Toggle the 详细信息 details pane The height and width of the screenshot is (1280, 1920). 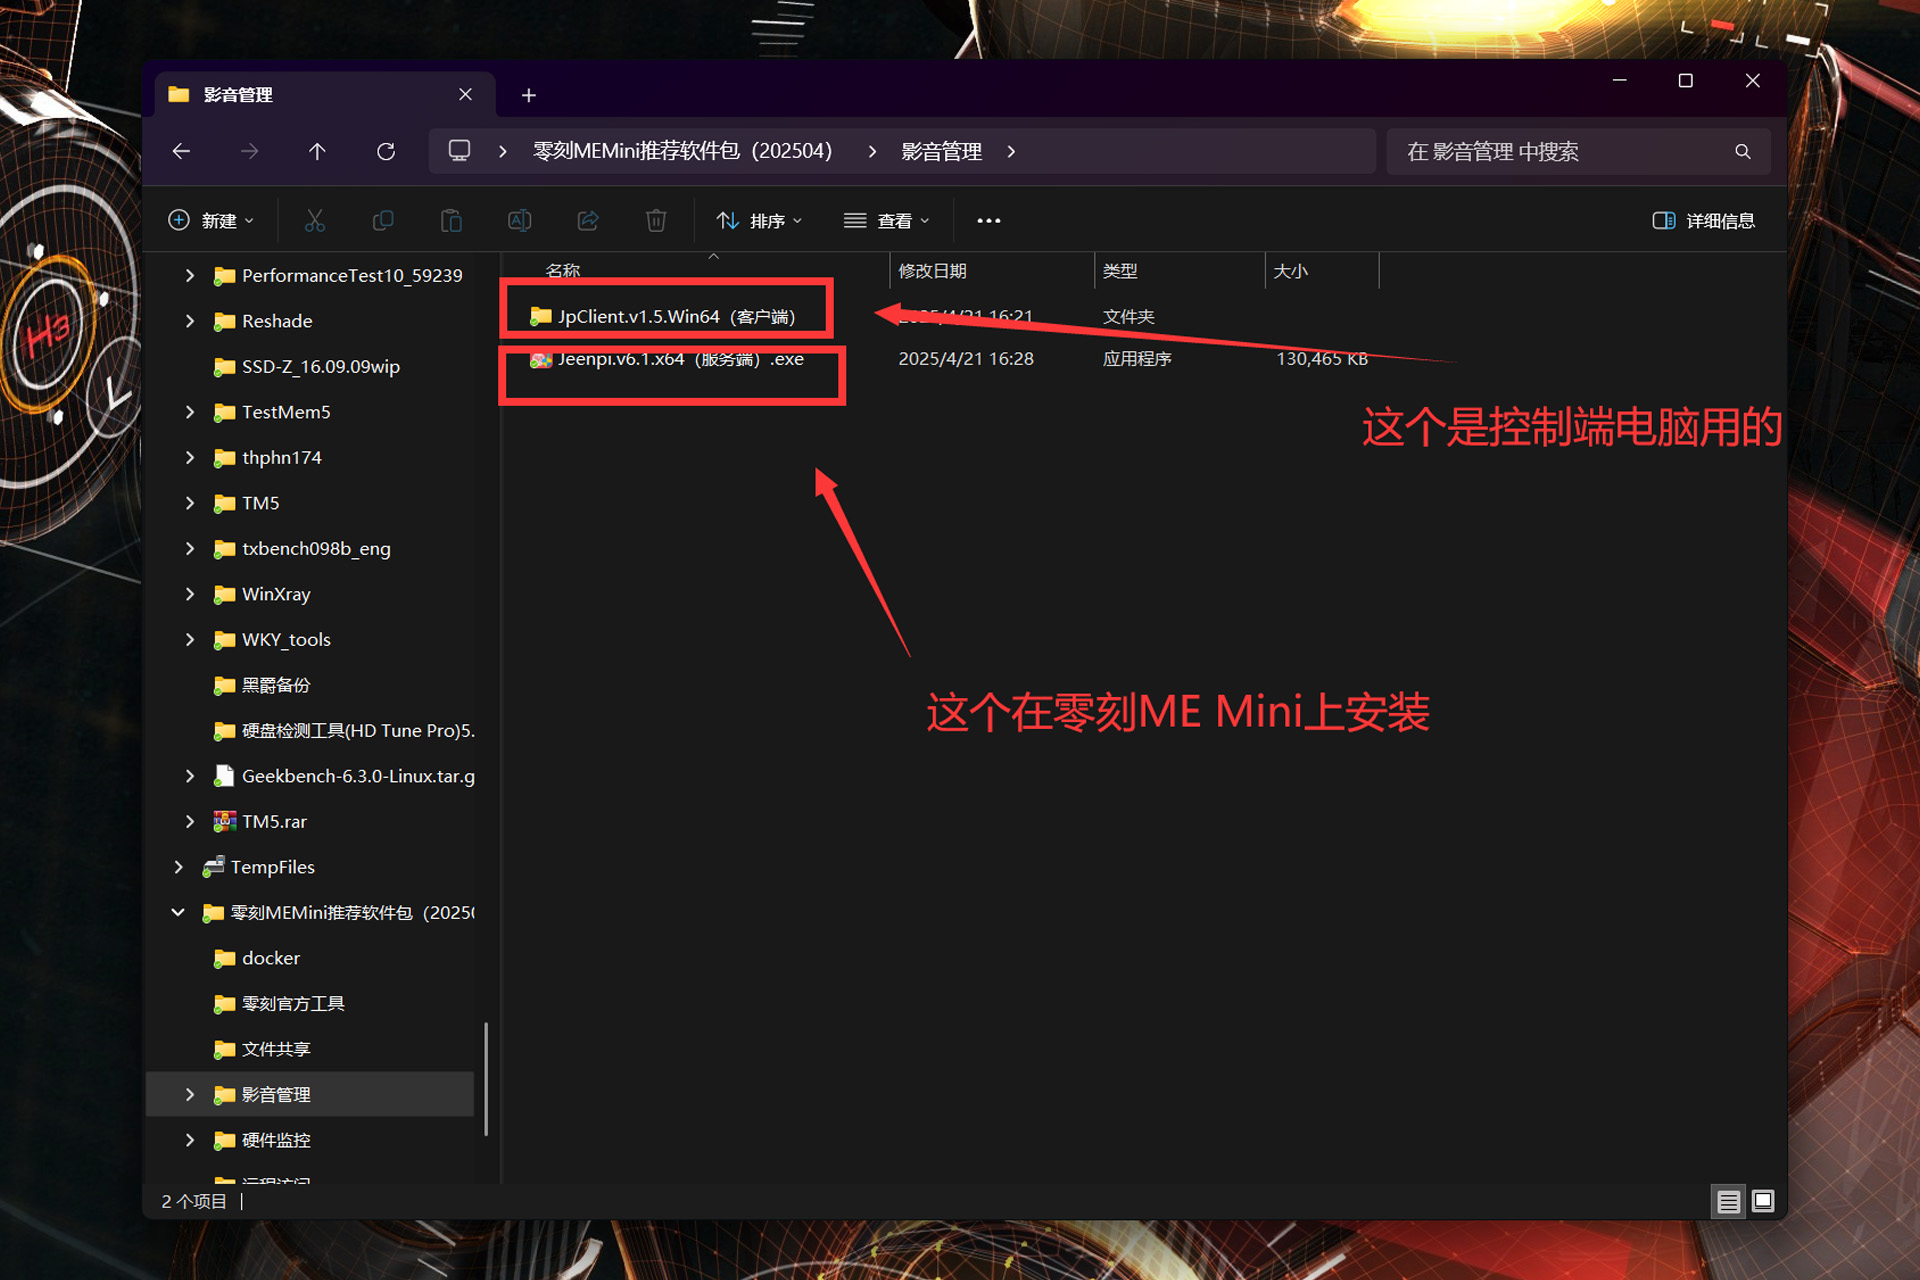(1704, 220)
